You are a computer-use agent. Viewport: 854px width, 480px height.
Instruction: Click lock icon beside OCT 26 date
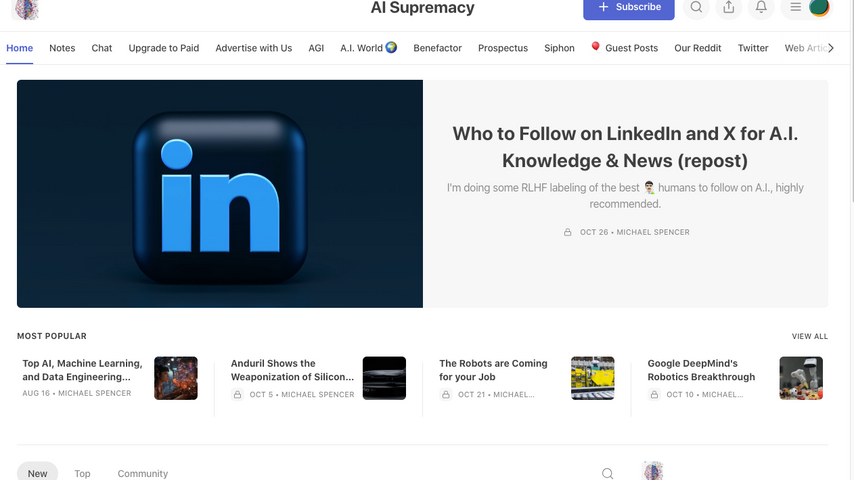pos(568,232)
